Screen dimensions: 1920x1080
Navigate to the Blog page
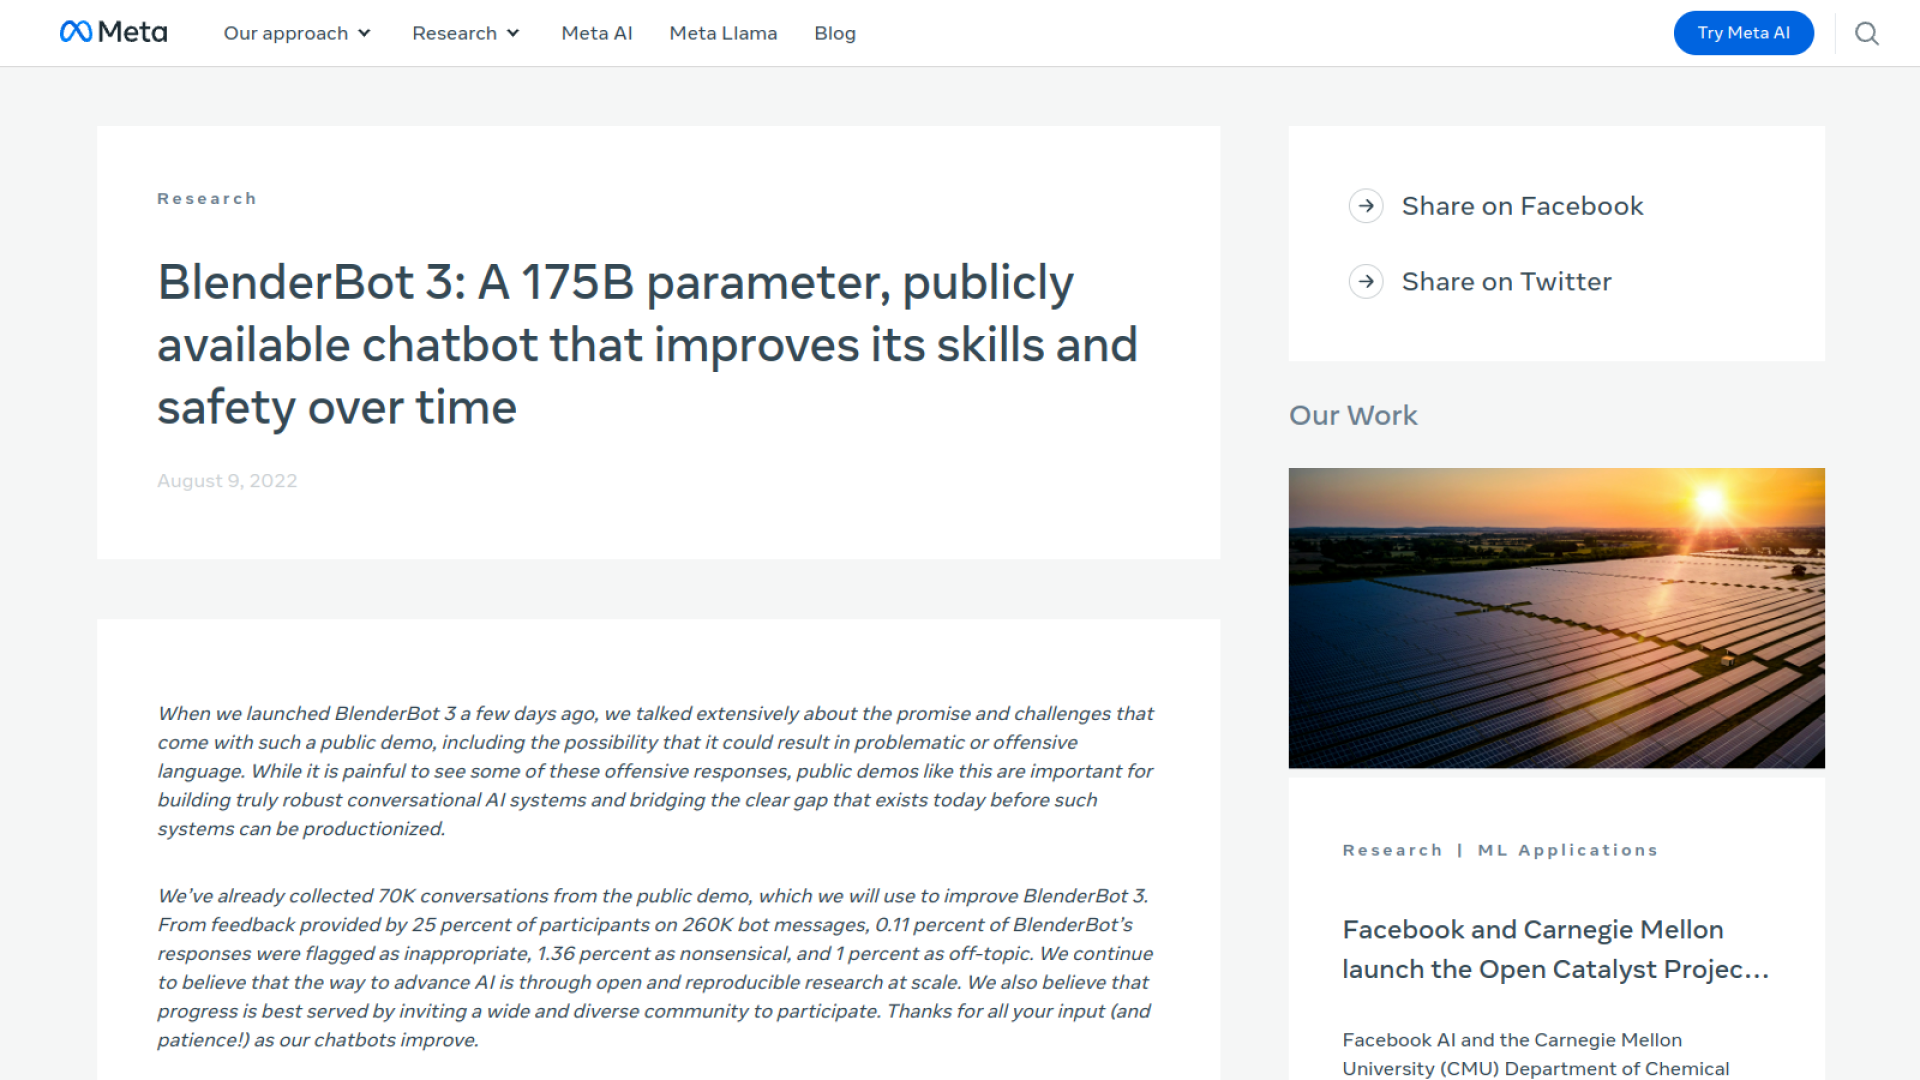click(x=834, y=33)
